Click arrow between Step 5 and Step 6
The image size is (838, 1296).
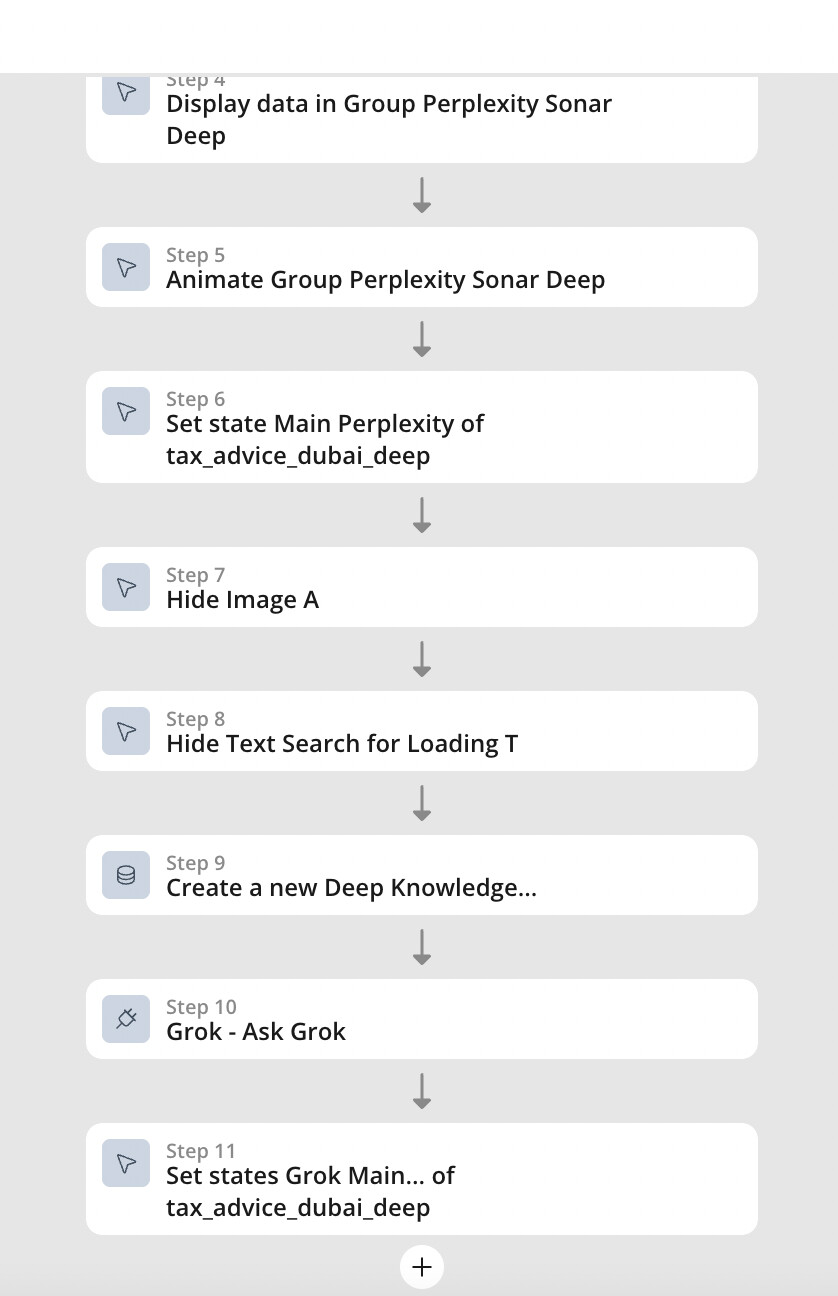pyautogui.click(x=422, y=339)
